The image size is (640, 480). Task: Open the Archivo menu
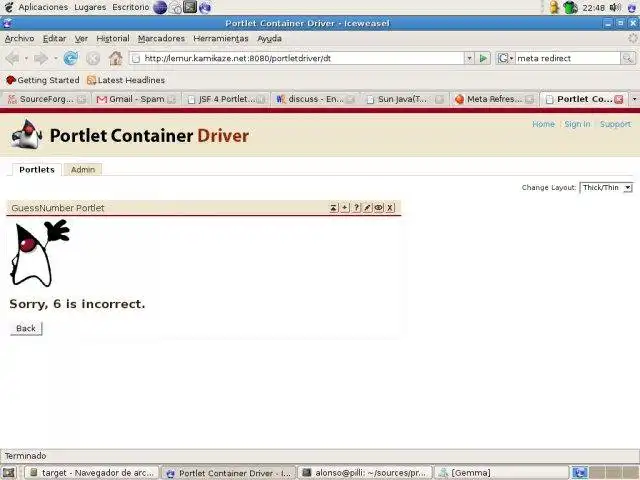click(19, 38)
